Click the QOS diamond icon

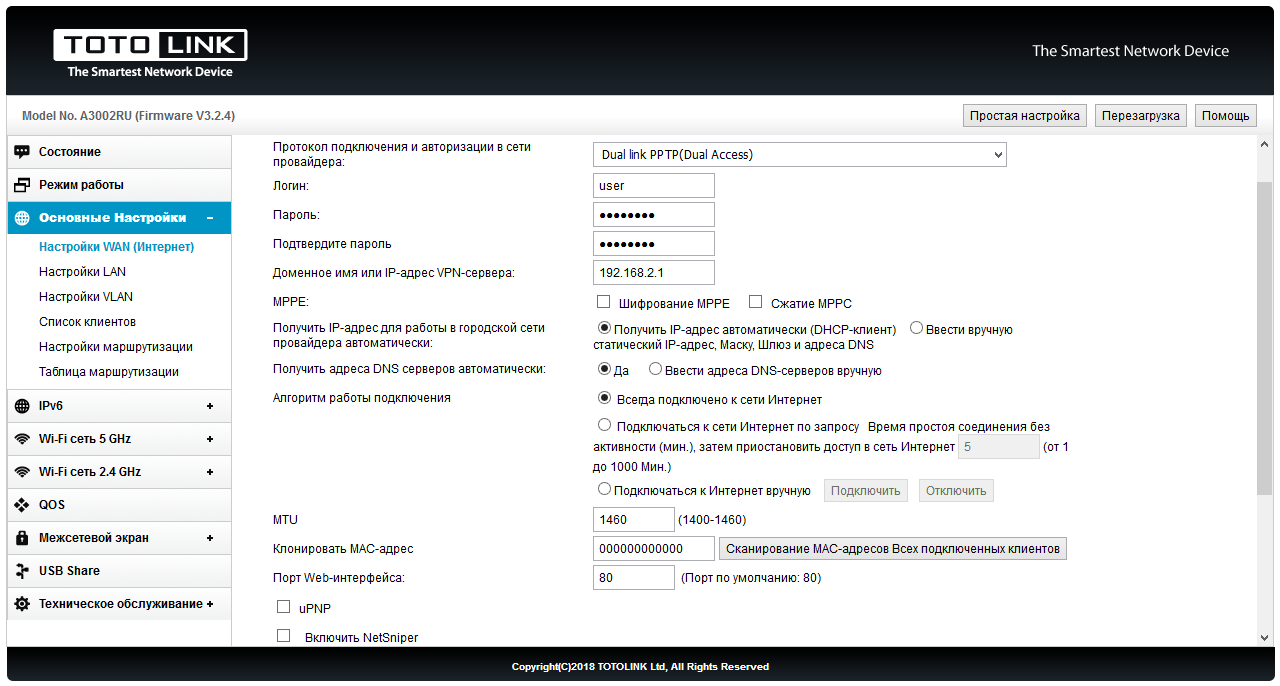pos(22,505)
